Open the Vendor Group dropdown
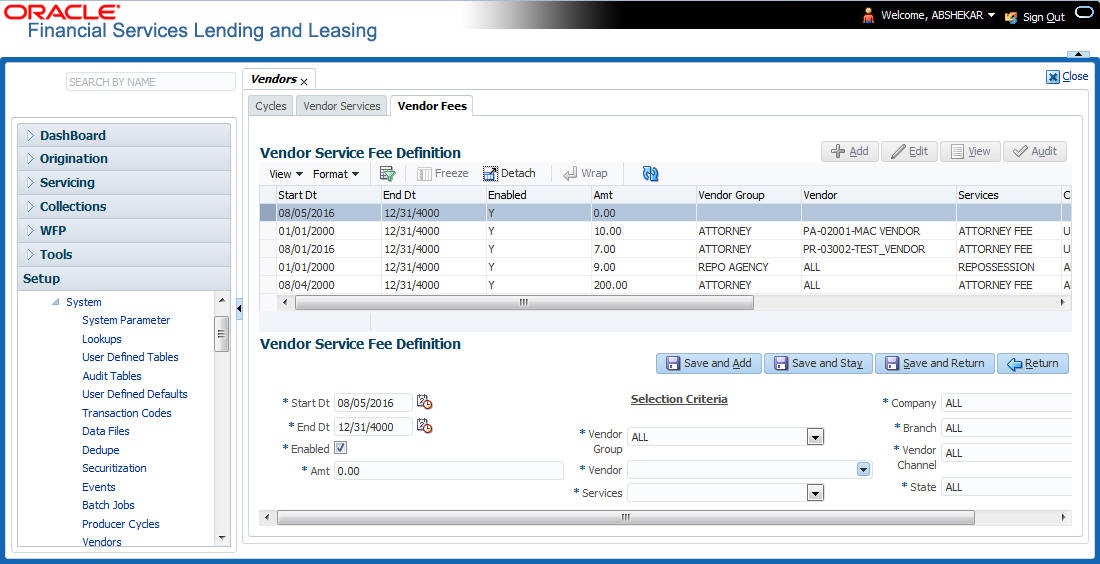1100x564 pixels. tap(814, 437)
